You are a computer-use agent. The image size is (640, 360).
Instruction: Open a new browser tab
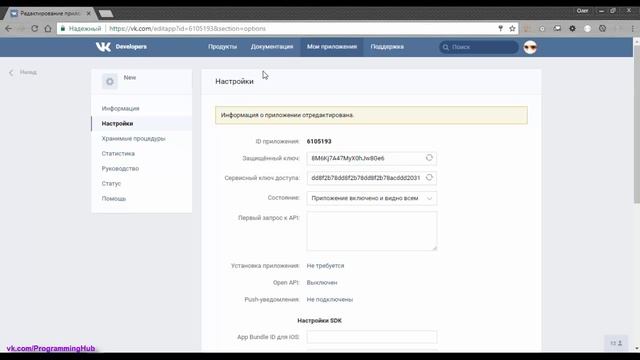point(106,14)
